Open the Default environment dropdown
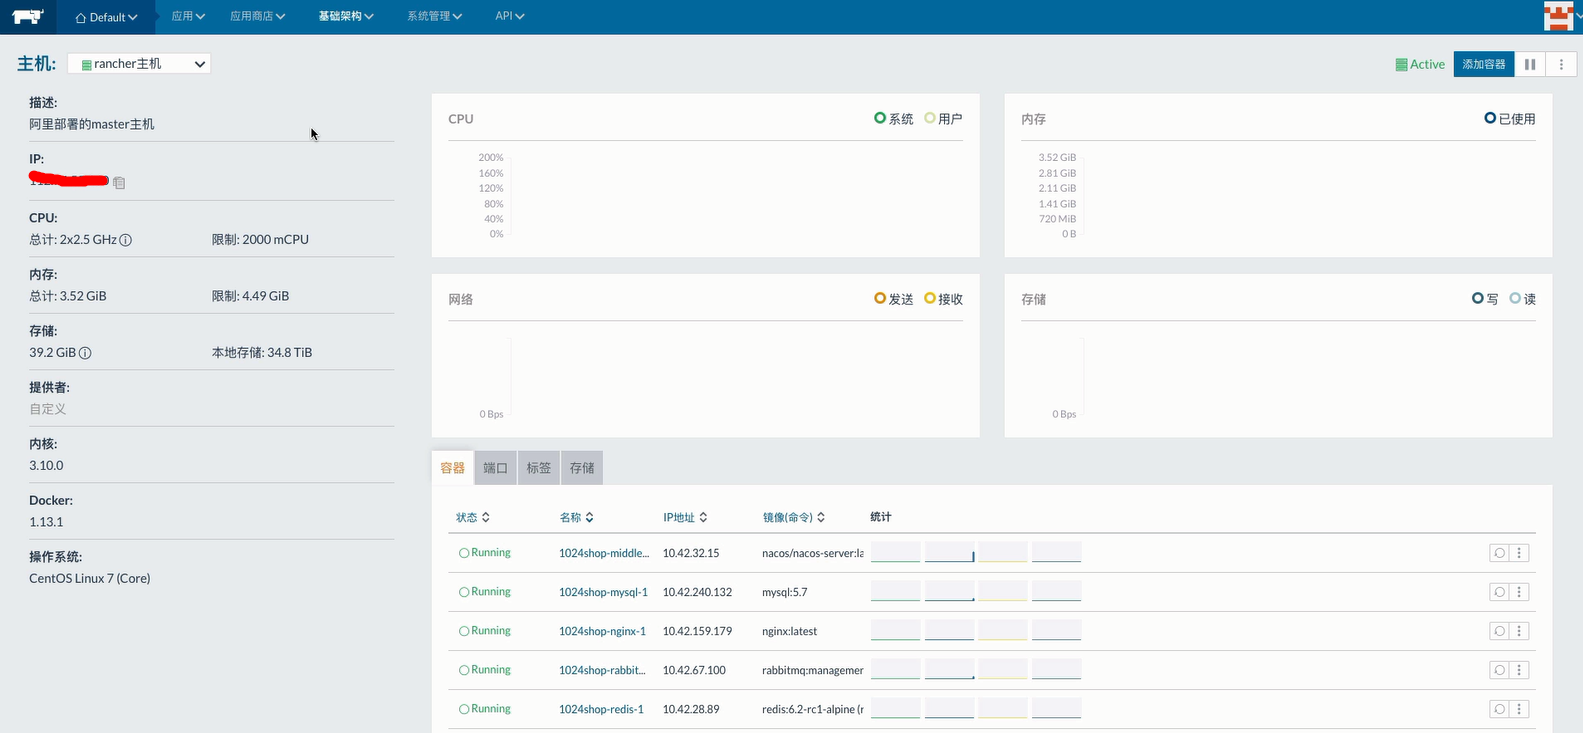Screen dimensions: 1583x733 pyautogui.click(x=107, y=17)
